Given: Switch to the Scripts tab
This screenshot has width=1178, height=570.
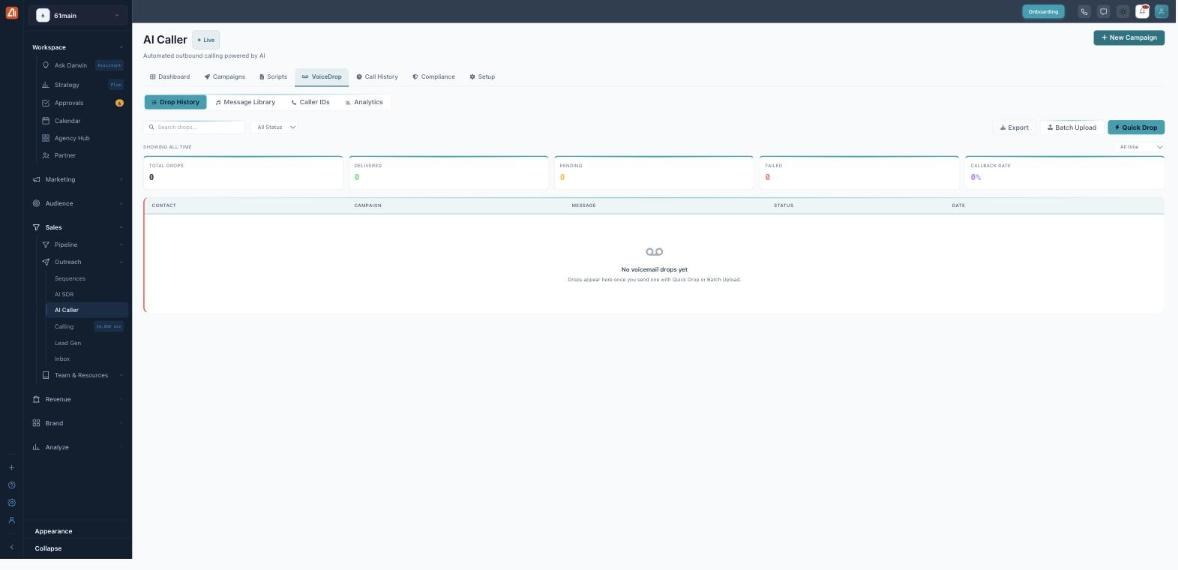Looking at the screenshot, I should (273, 77).
